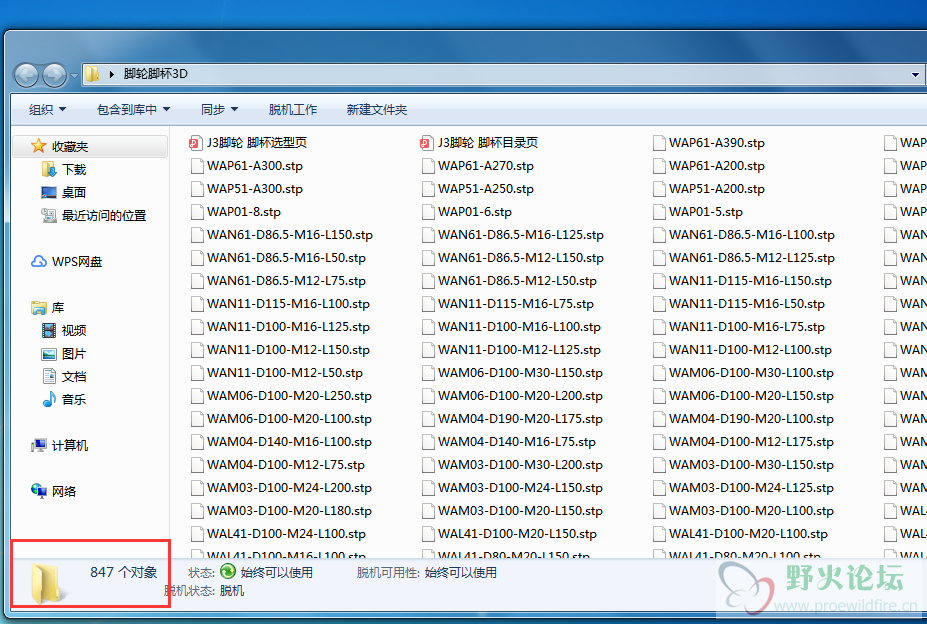Select file icon of WAP51-A200.stp
This screenshot has width=927, height=624.
[x=659, y=189]
